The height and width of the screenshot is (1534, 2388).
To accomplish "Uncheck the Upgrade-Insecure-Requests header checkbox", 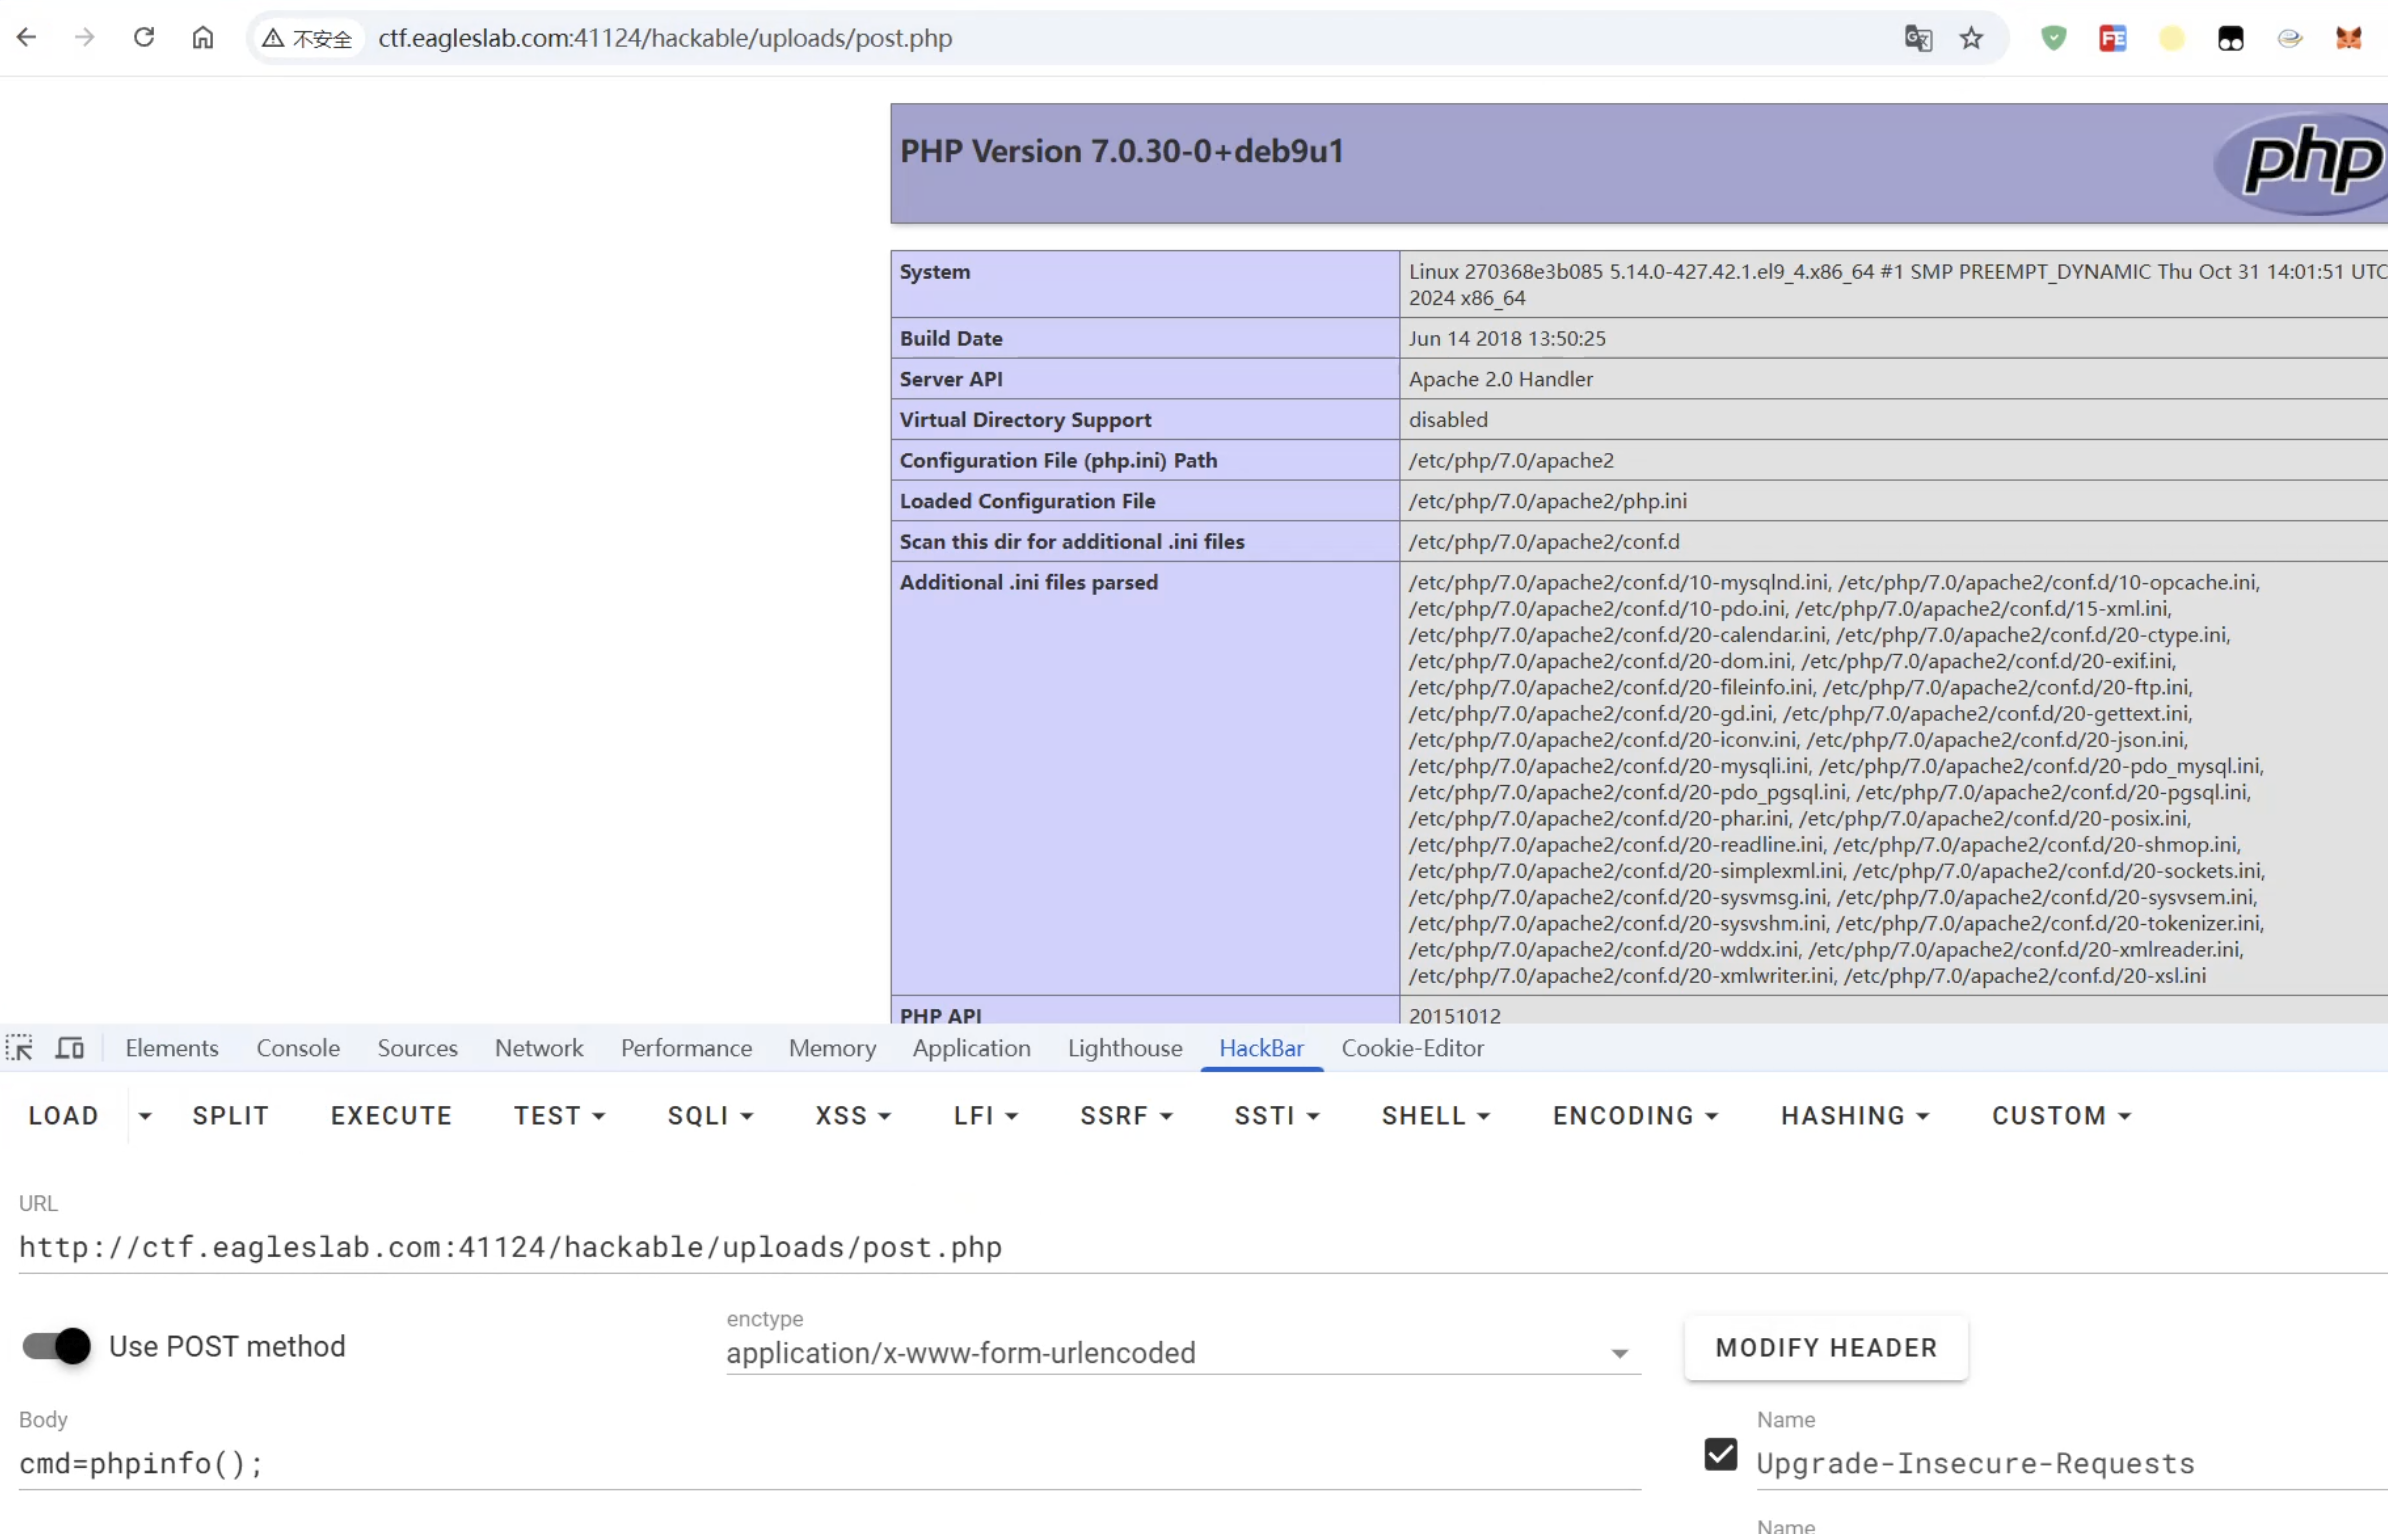I will (x=1720, y=1454).
